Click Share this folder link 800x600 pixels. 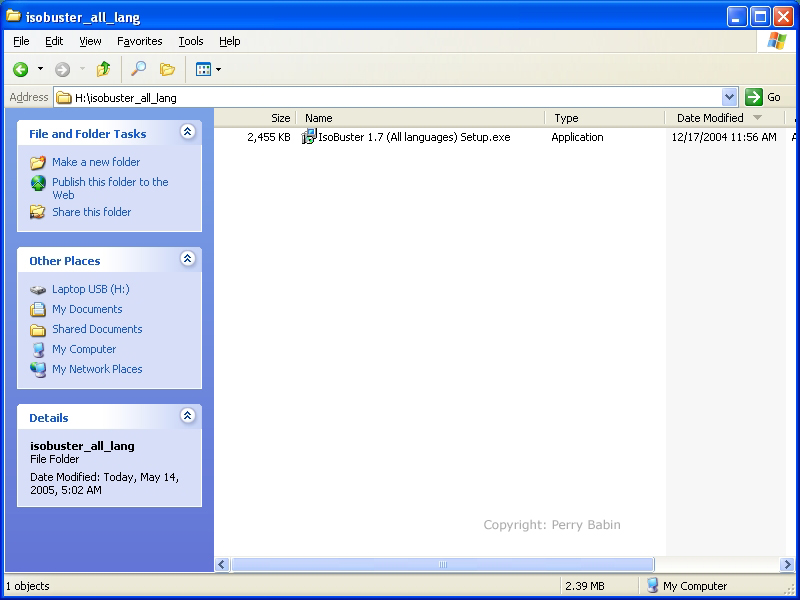pos(91,212)
